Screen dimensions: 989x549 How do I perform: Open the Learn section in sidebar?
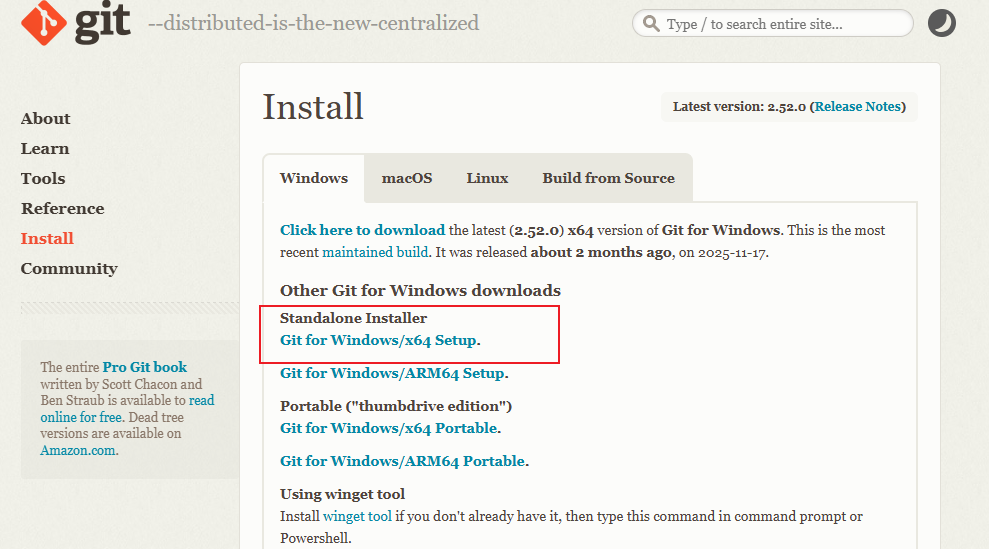pyautogui.click(x=45, y=149)
